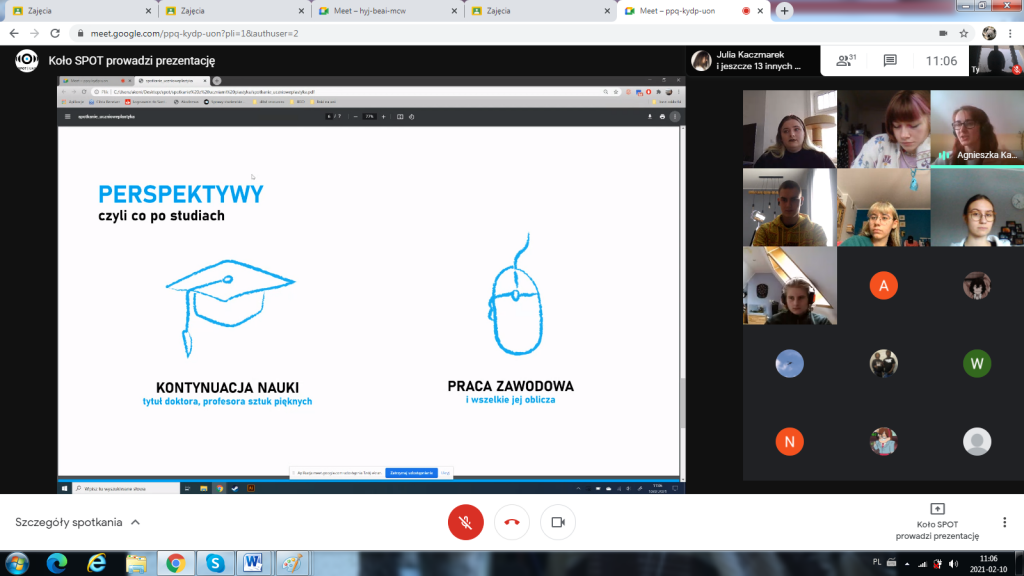Toggle the camera button in the call bar
1024x576 pixels.
pos(558,522)
